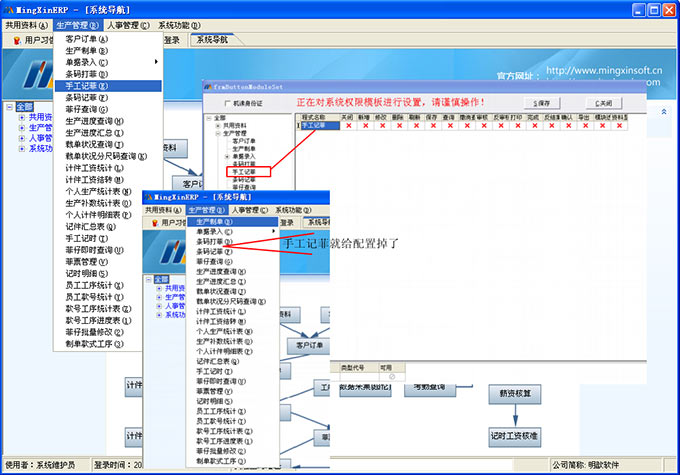The image size is (680, 475).
Task: Click 使用者: 系统维护员 in status bar
Action: coord(40,465)
